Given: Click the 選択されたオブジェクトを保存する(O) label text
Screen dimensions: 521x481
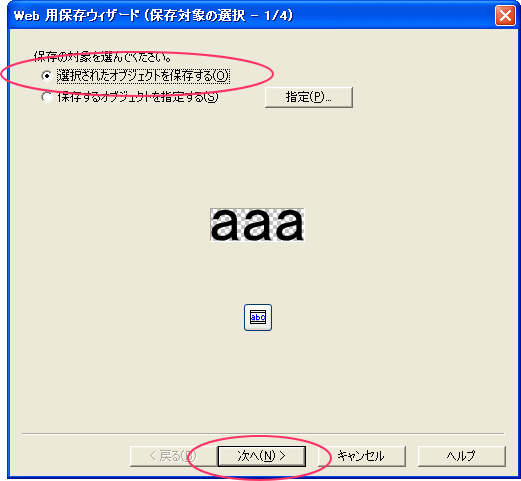Looking at the screenshot, I should pos(143,76).
